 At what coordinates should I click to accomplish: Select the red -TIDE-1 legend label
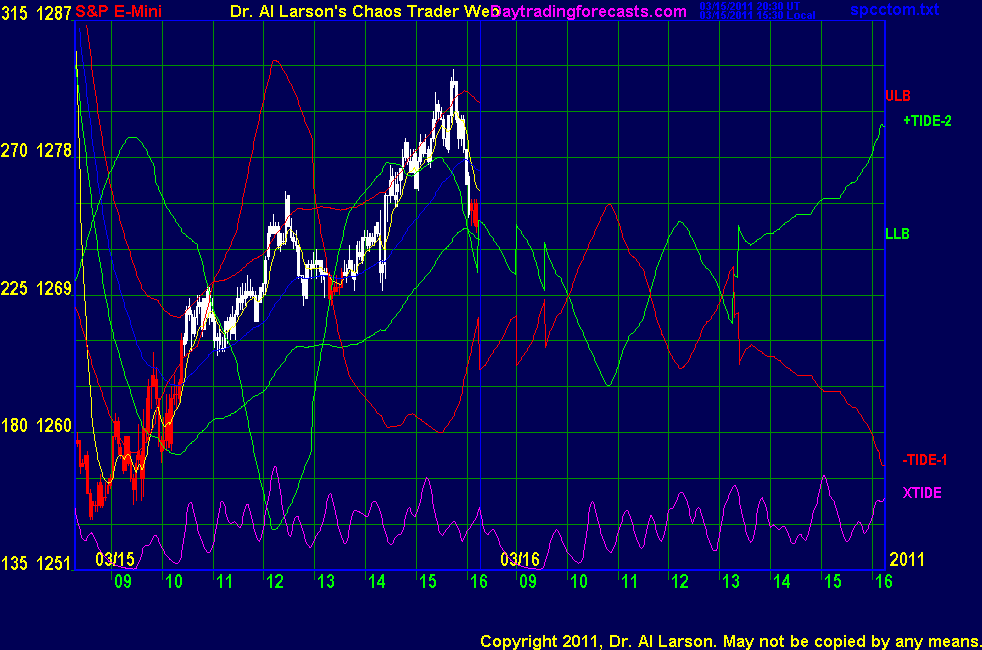(924, 459)
